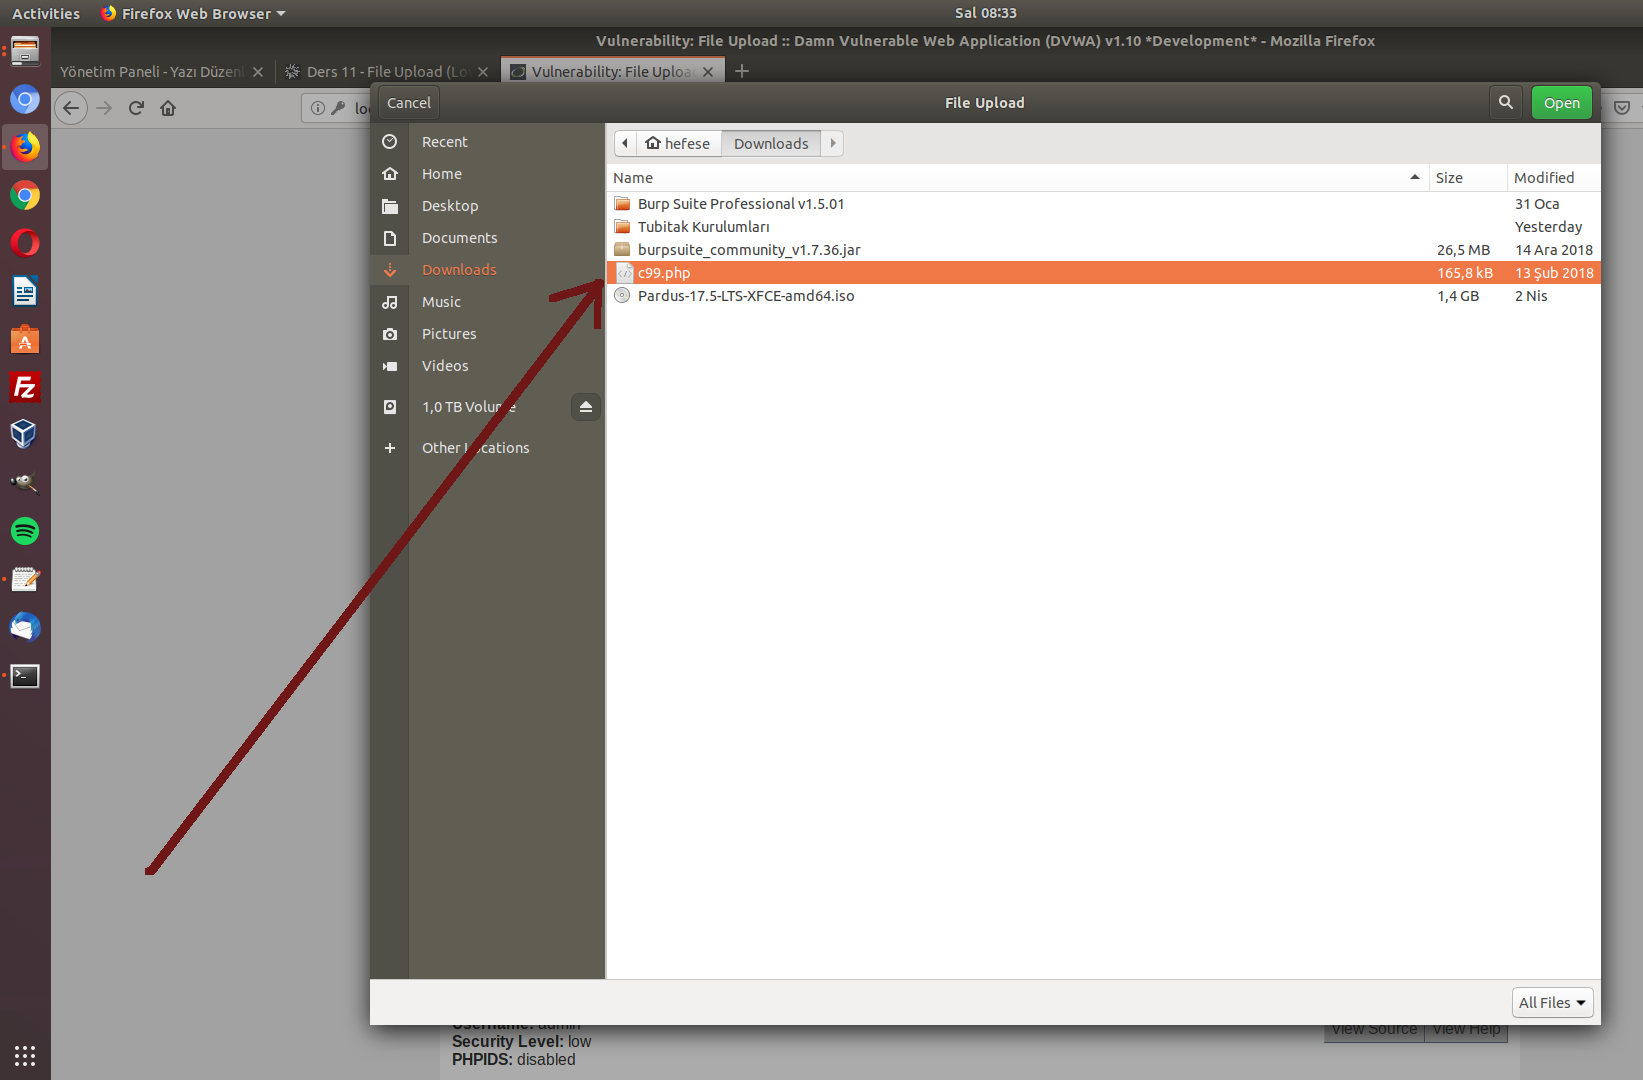Open VirtualBox in the dock
Viewport: 1643px width, 1080px height.
25,435
